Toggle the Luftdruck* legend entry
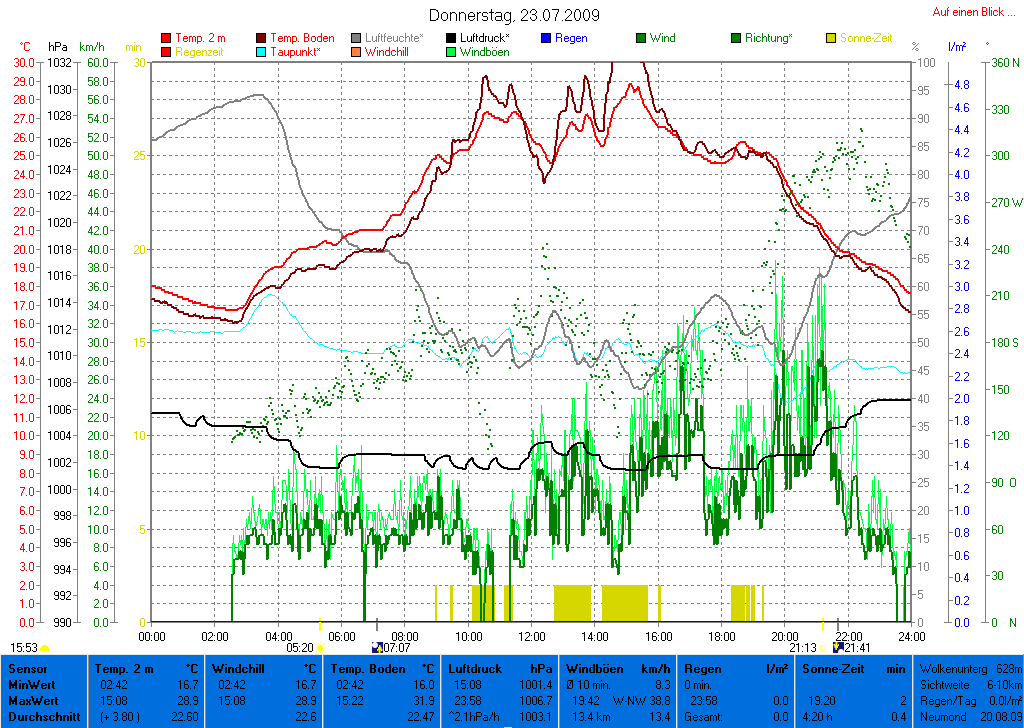The image size is (1024, 728). pos(490,38)
